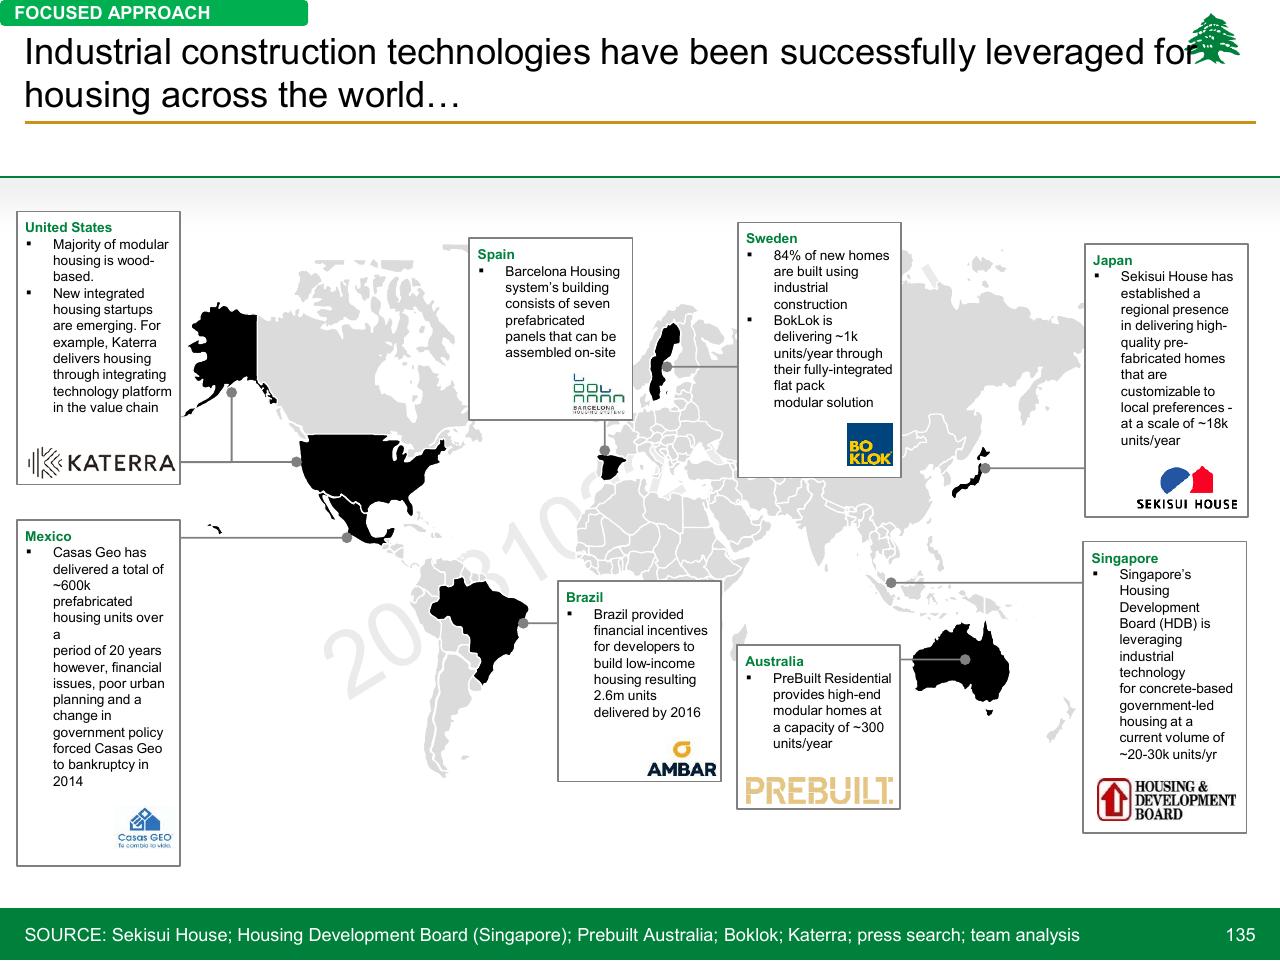
Task: Select the Spain shape on the map
Action: click(611, 467)
